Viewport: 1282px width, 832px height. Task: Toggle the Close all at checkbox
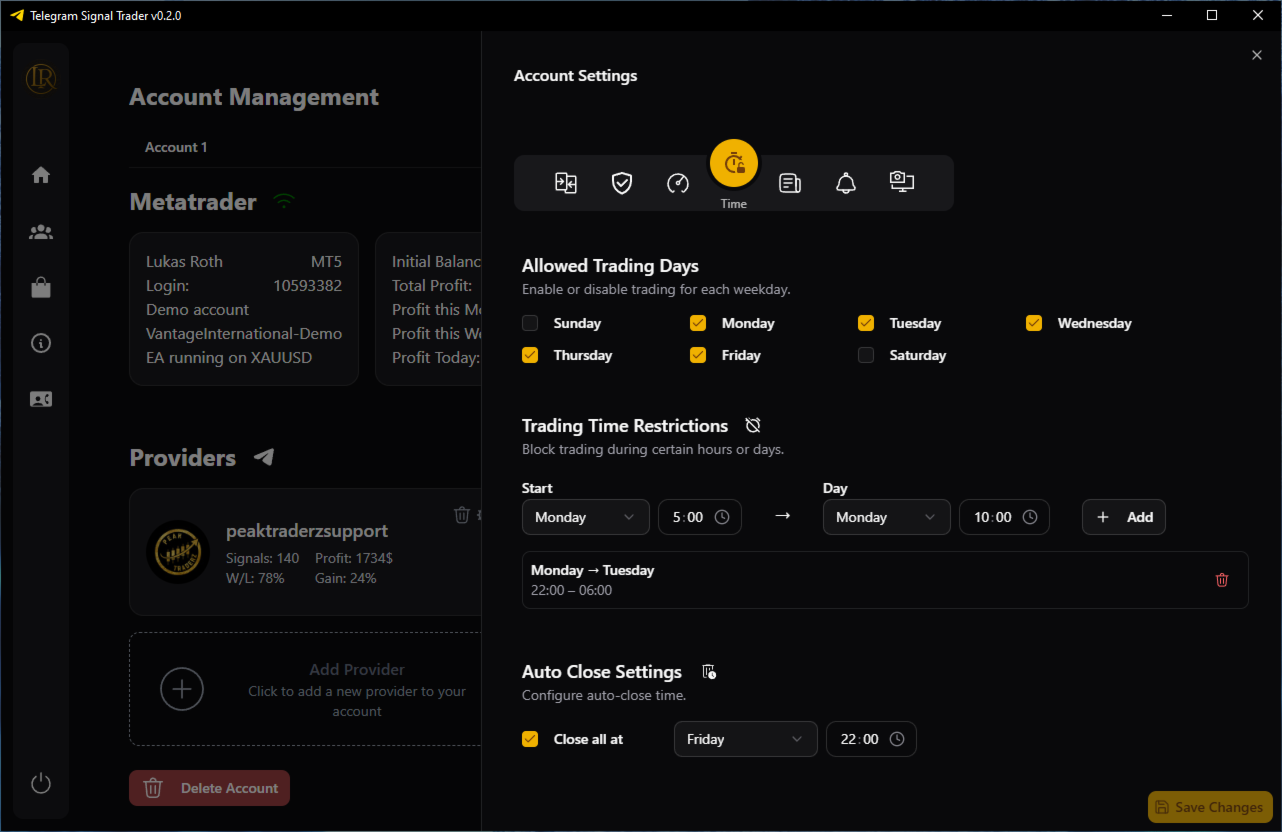point(530,739)
